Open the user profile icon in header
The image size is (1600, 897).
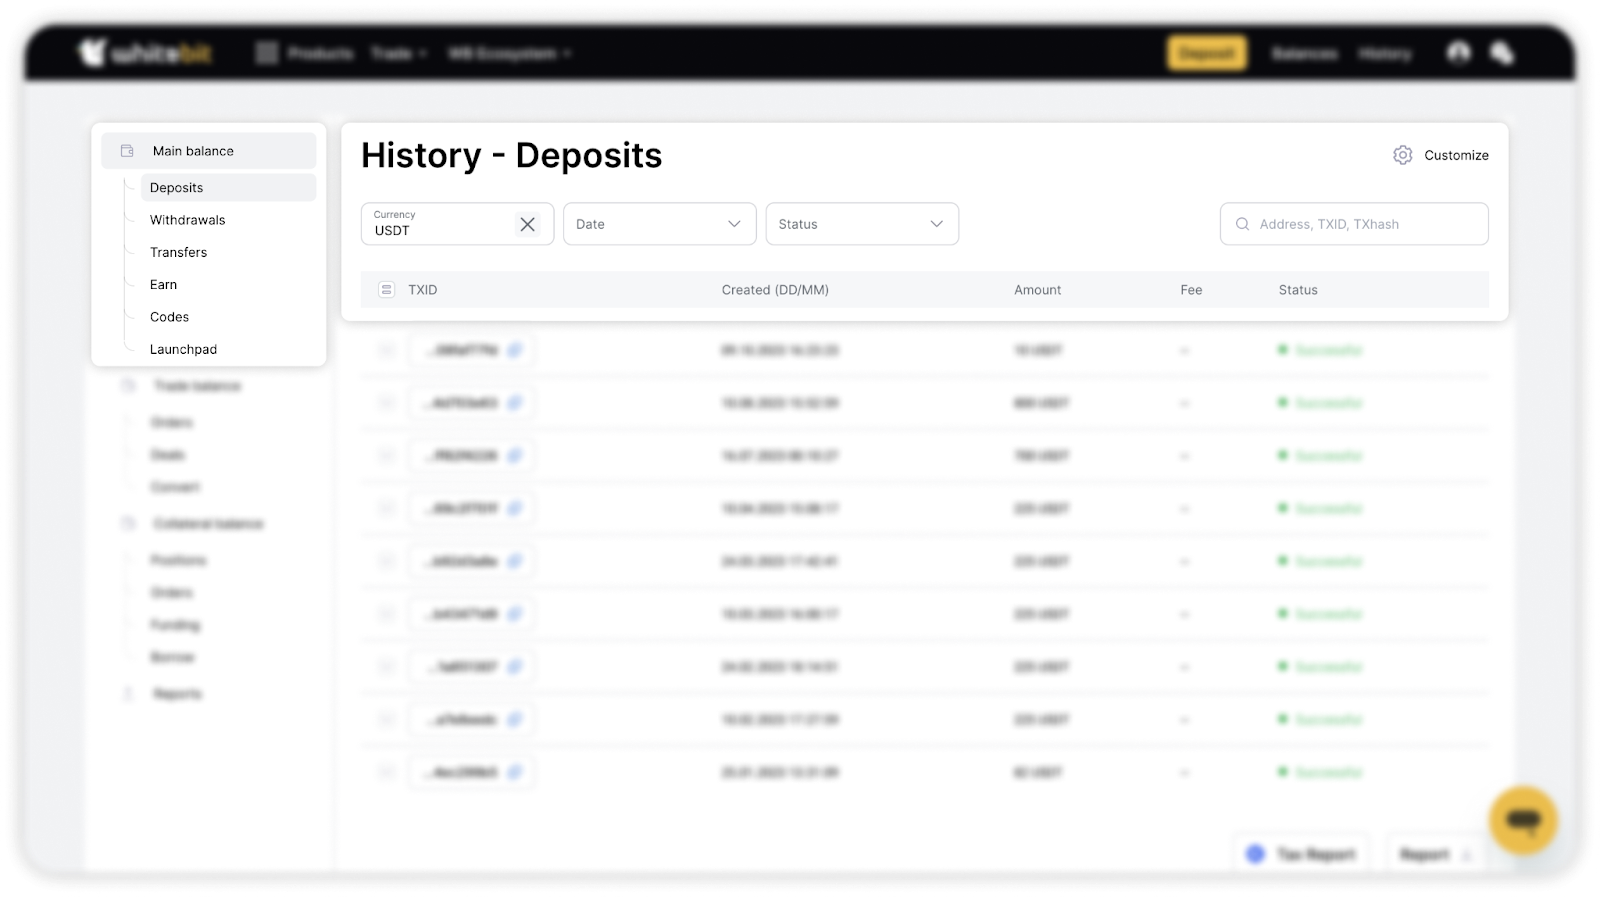[x=1458, y=53]
